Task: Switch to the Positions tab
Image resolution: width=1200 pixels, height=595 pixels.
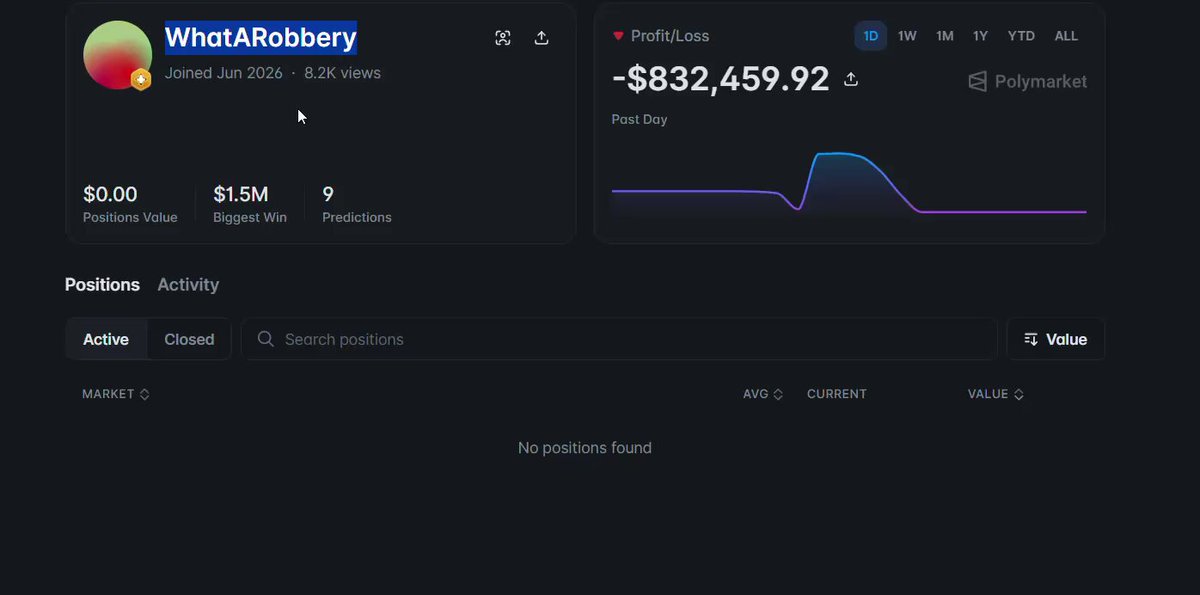Action: click(x=102, y=285)
